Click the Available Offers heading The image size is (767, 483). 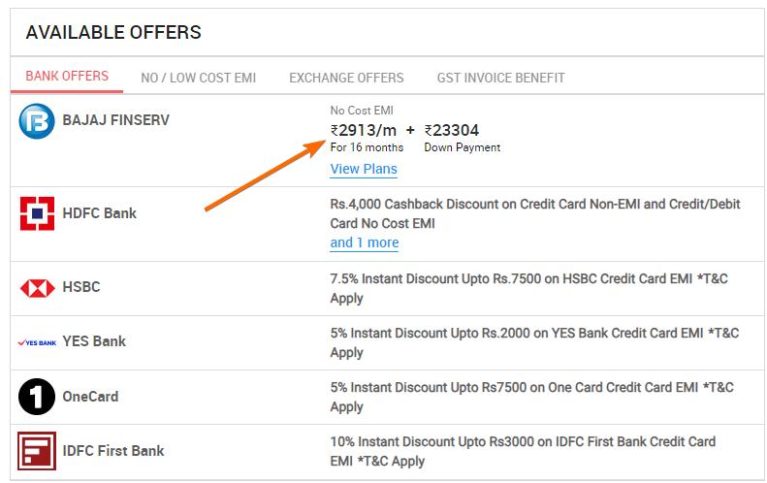coord(113,32)
